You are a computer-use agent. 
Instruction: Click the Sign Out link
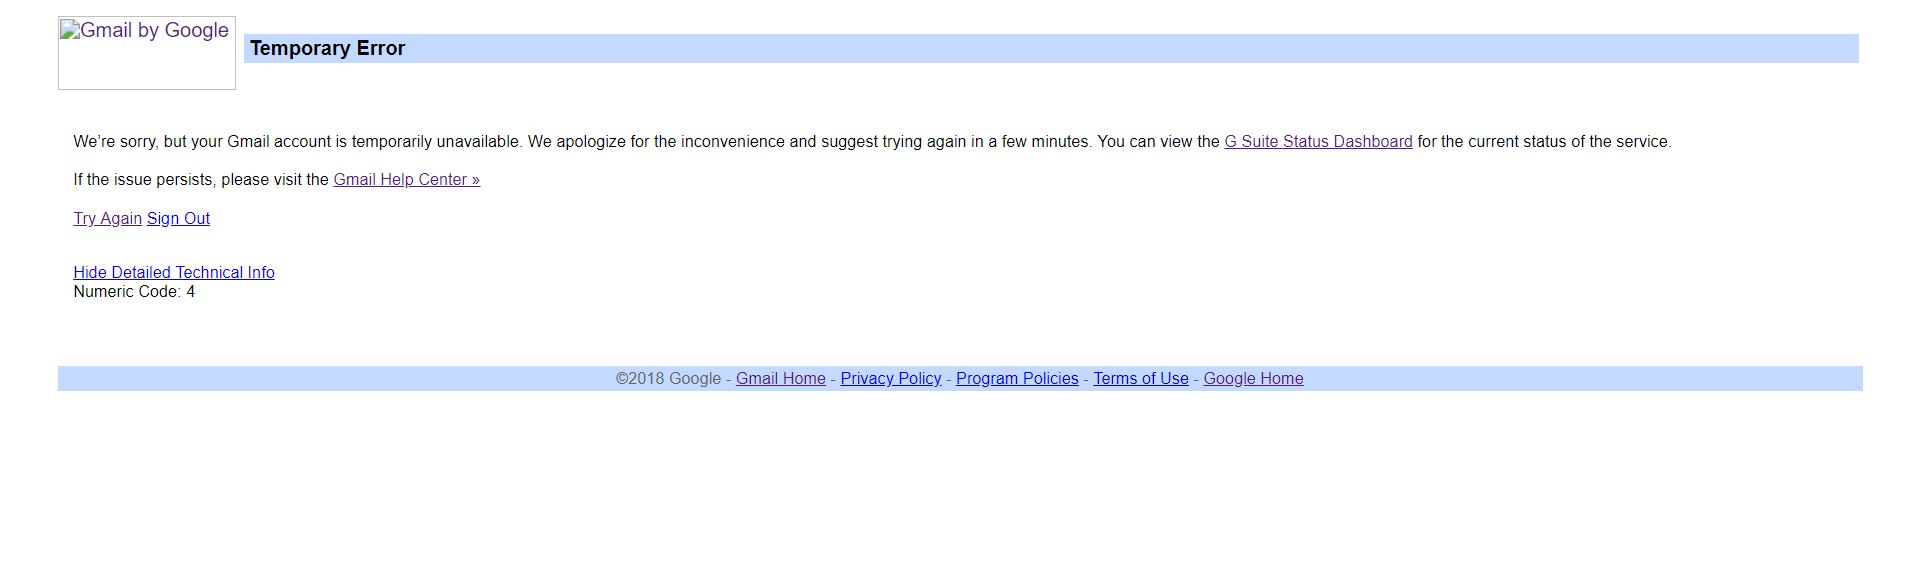(x=178, y=219)
